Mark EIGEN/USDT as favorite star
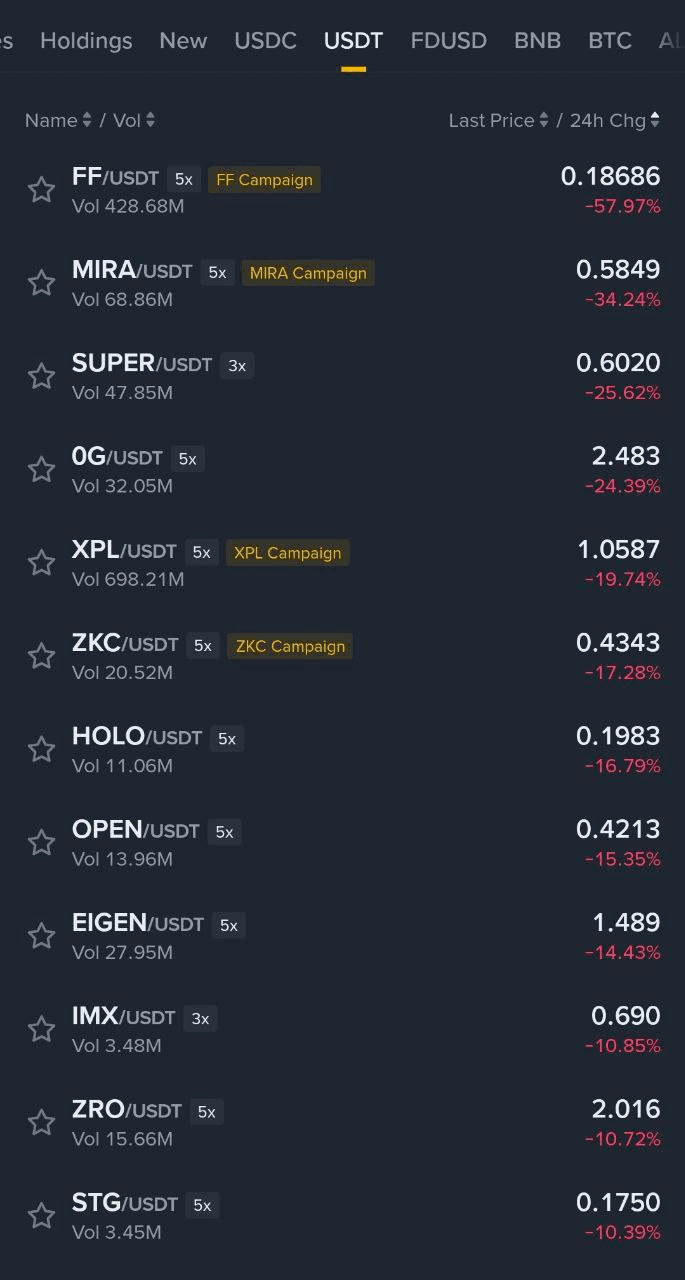 pos(41,936)
